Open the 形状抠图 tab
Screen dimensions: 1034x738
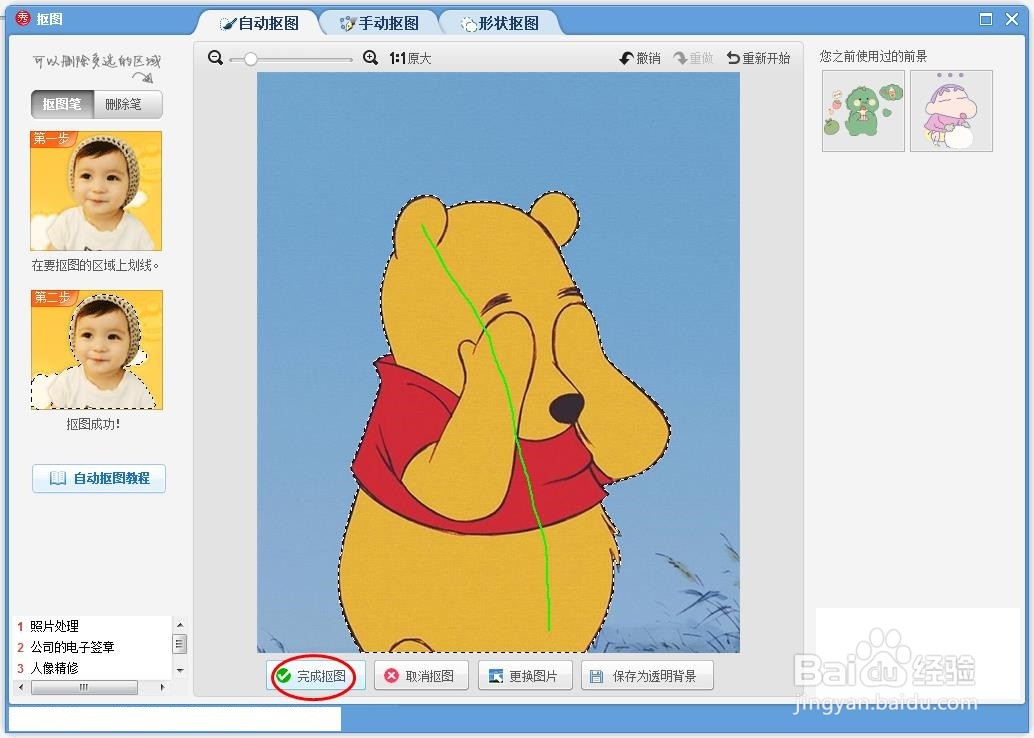(x=500, y=23)
